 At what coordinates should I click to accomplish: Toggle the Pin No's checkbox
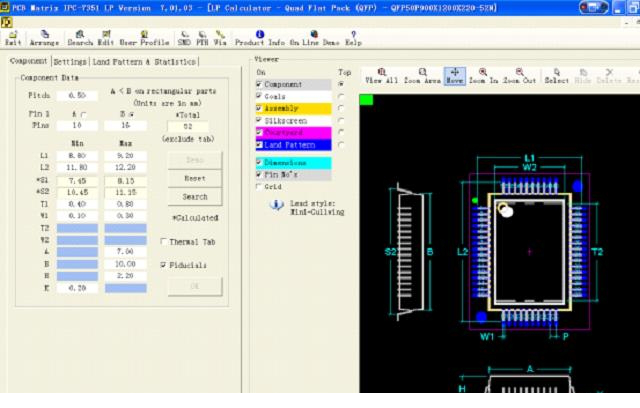pos(259,174)
